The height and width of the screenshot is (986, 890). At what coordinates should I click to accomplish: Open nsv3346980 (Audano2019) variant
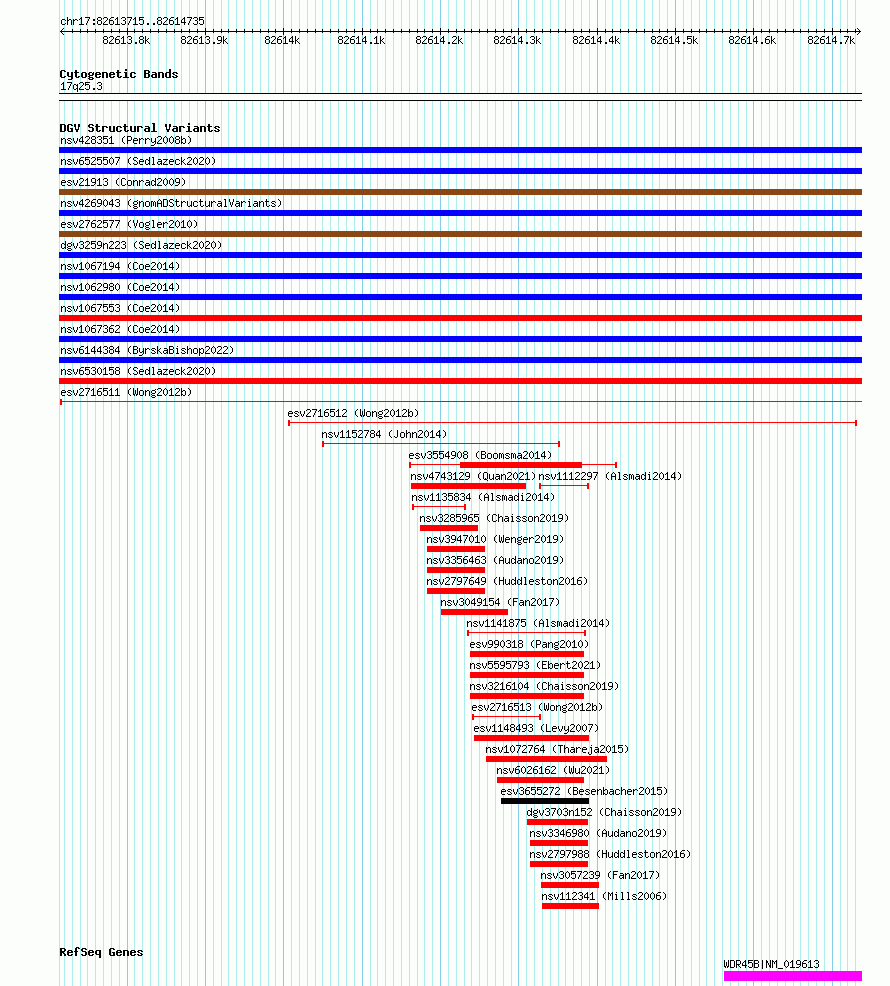tap(598, 833)
